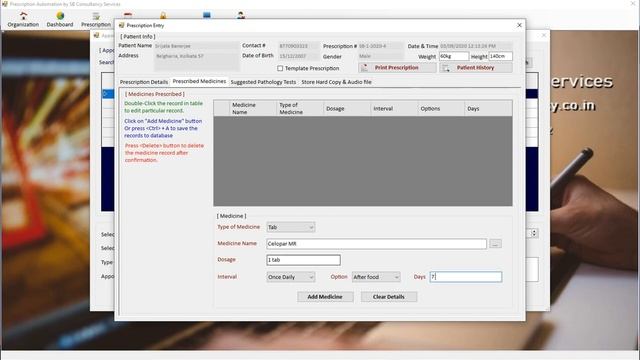Expand the Type of Medicine dropdown

tap(291, 227)
